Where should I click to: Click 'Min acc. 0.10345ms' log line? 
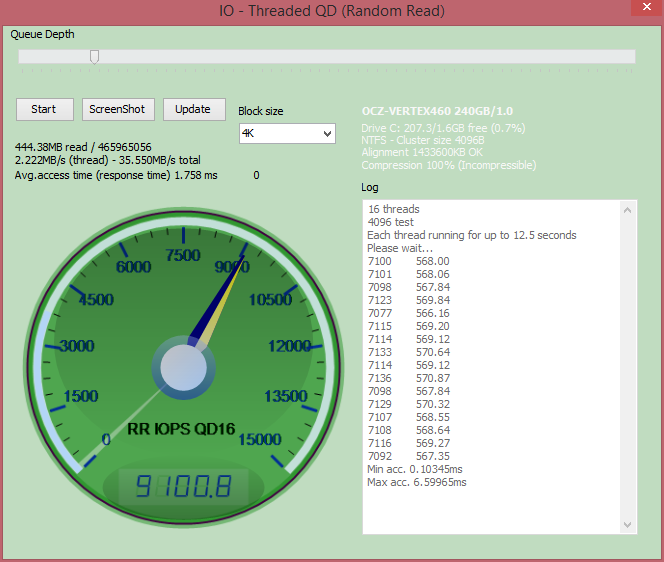(415, 469)
